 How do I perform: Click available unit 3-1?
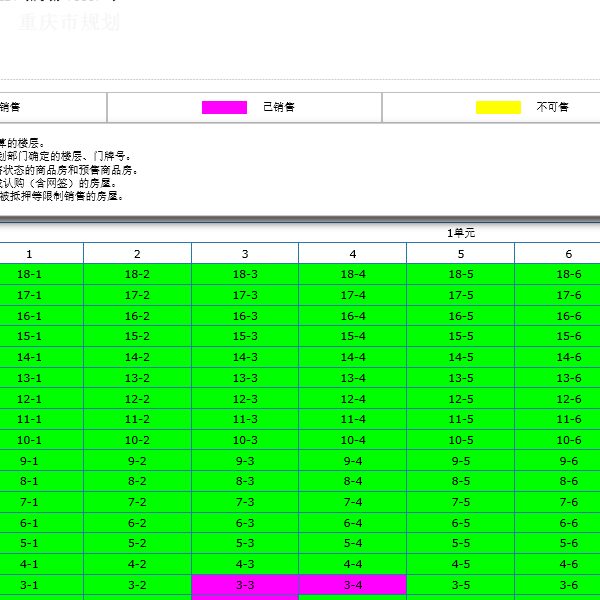[41, 585]
